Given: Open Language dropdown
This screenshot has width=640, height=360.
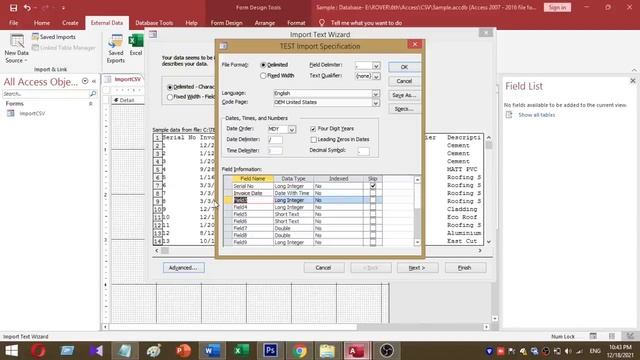Looking at the screenshot, I should pyautogui.click(x=375, y=94).
